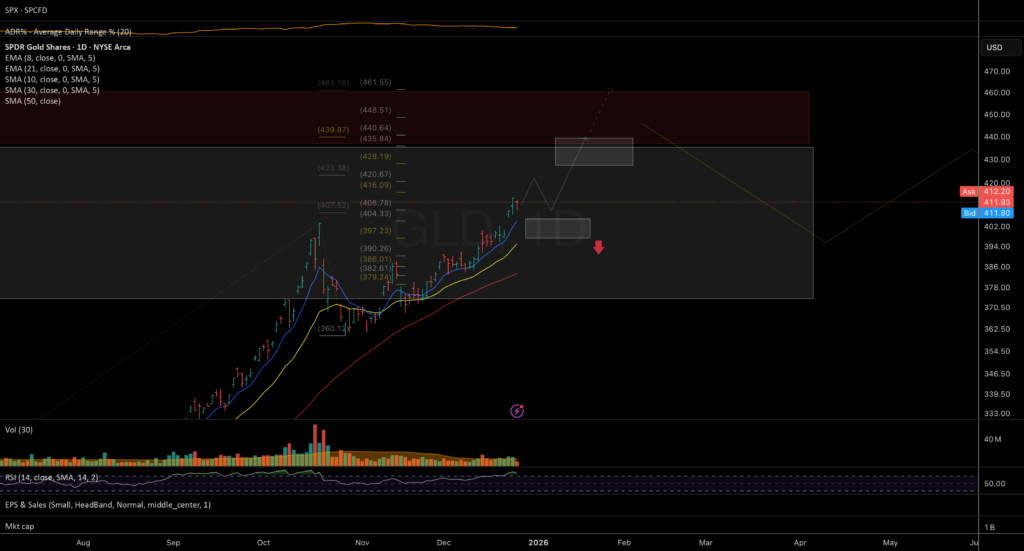Screen dimensions: 1024x551
Task: Select the EMA 8 indicator legend
Action: [50, 58]
